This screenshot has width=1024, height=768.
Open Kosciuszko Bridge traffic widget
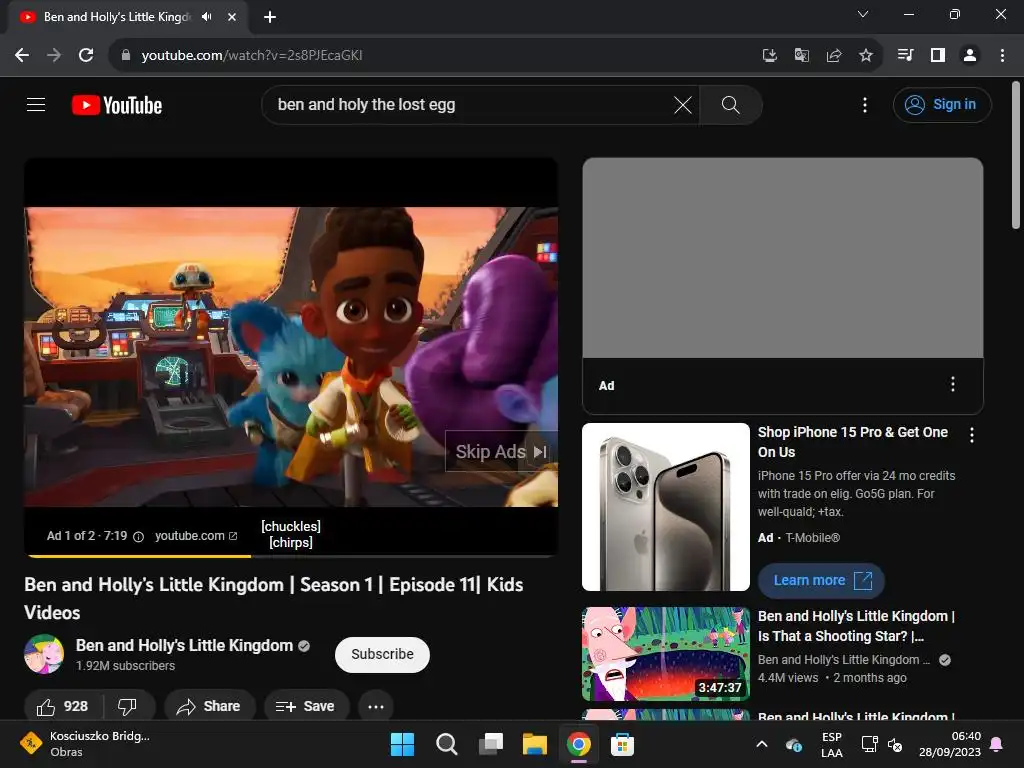click(85, 744)
